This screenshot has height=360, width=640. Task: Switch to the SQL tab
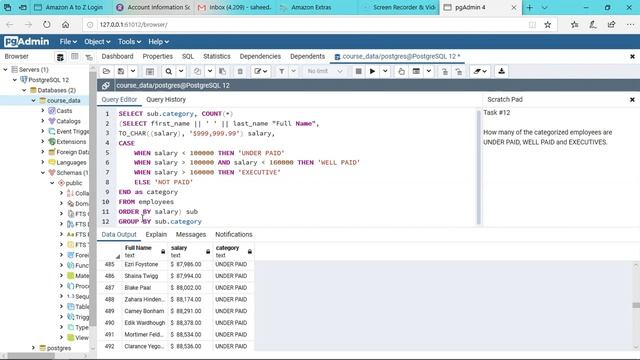point(188,56)
